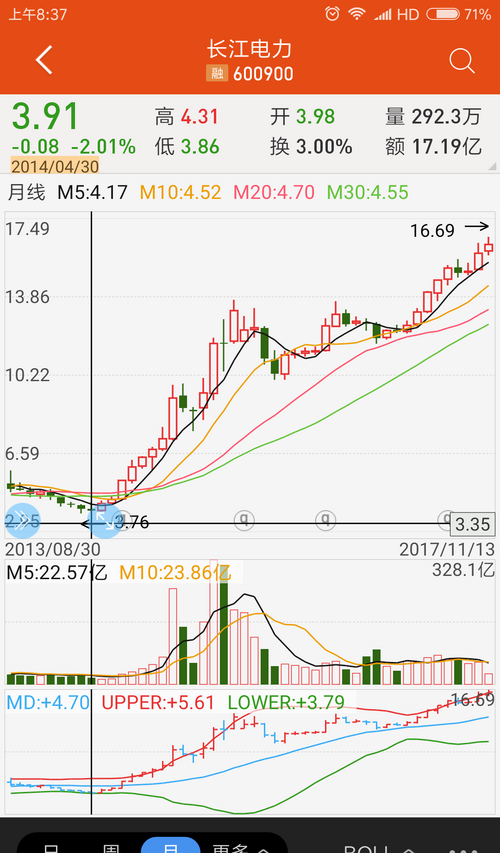Screen dimensions: 500x853
Task: Tap the battery indicator in status bar
Action: (443, 14)
